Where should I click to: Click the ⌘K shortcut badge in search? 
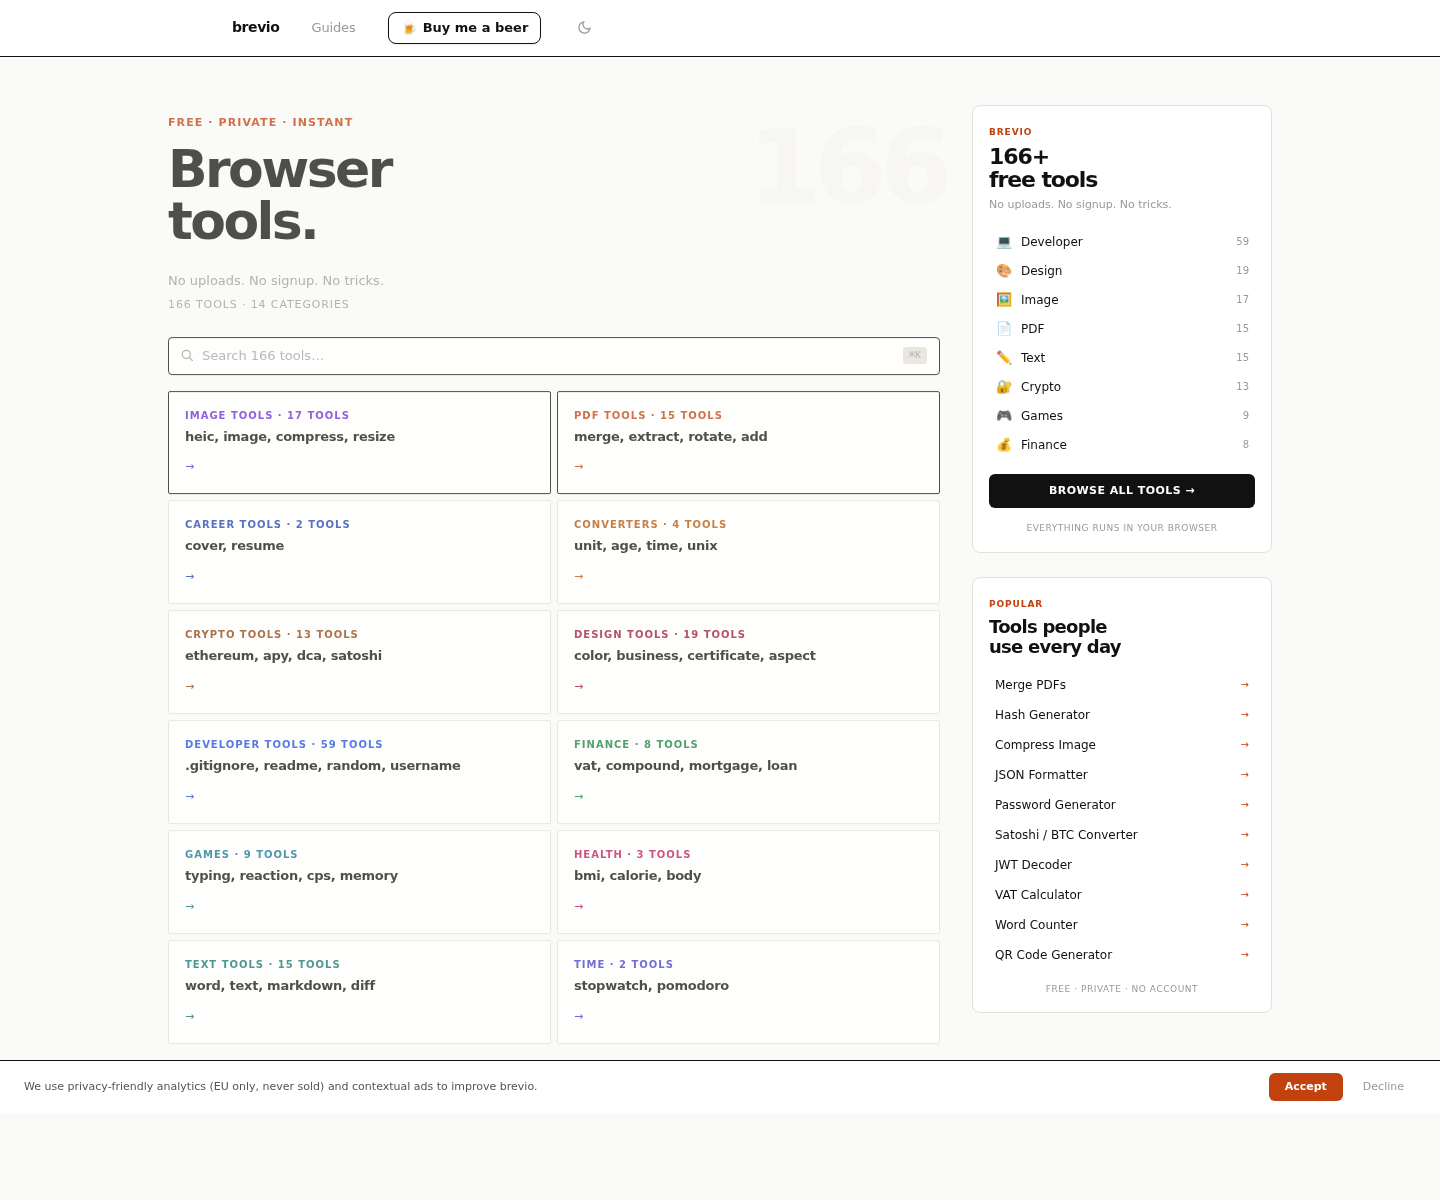click(915, 355)
